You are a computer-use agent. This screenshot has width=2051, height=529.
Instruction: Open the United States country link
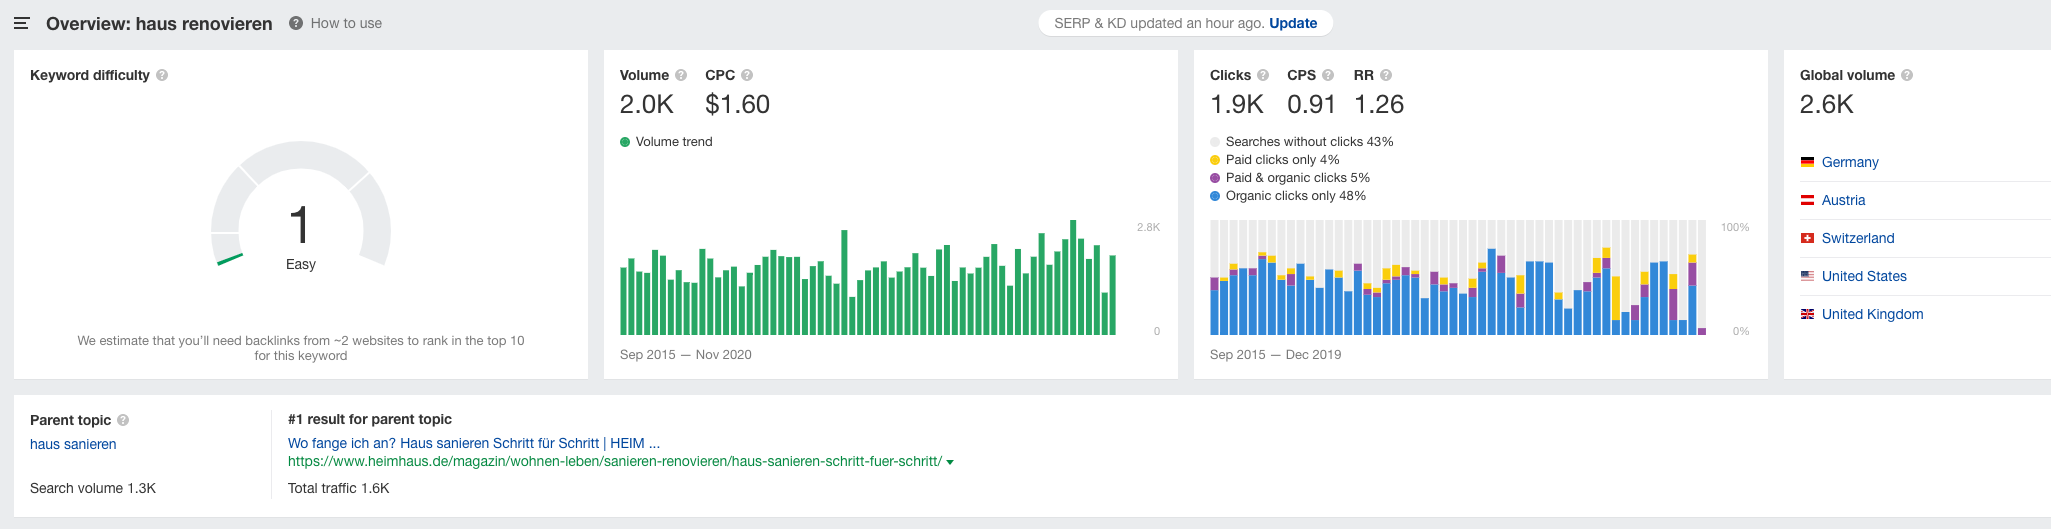coord(1864,276)
